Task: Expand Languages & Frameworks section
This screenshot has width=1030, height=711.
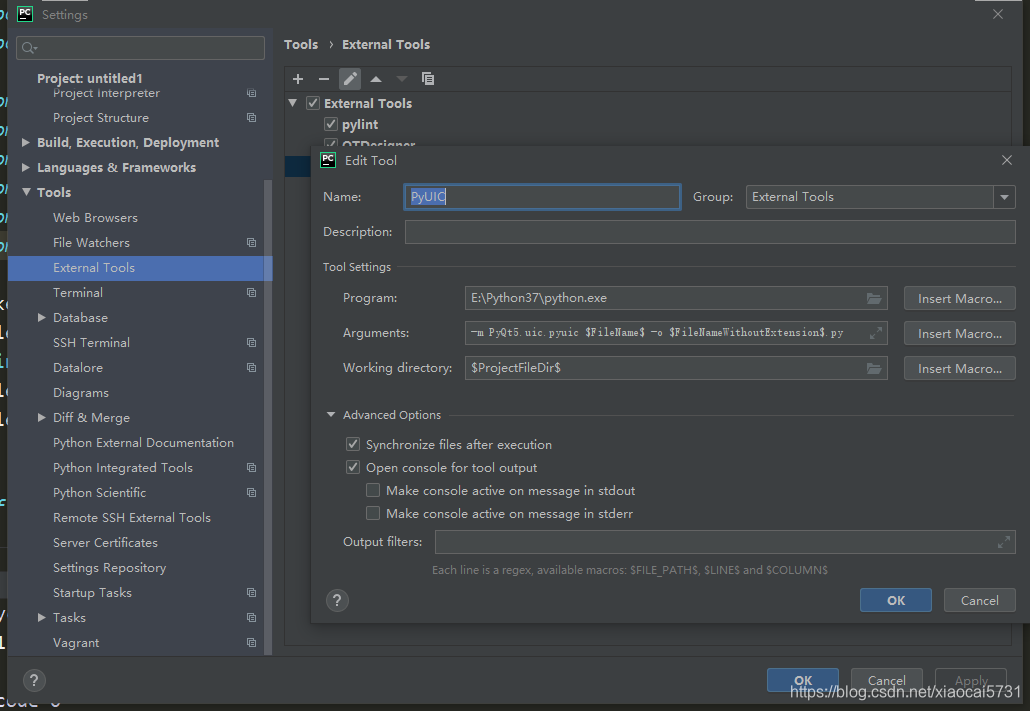Action: [x=26, y=168]
